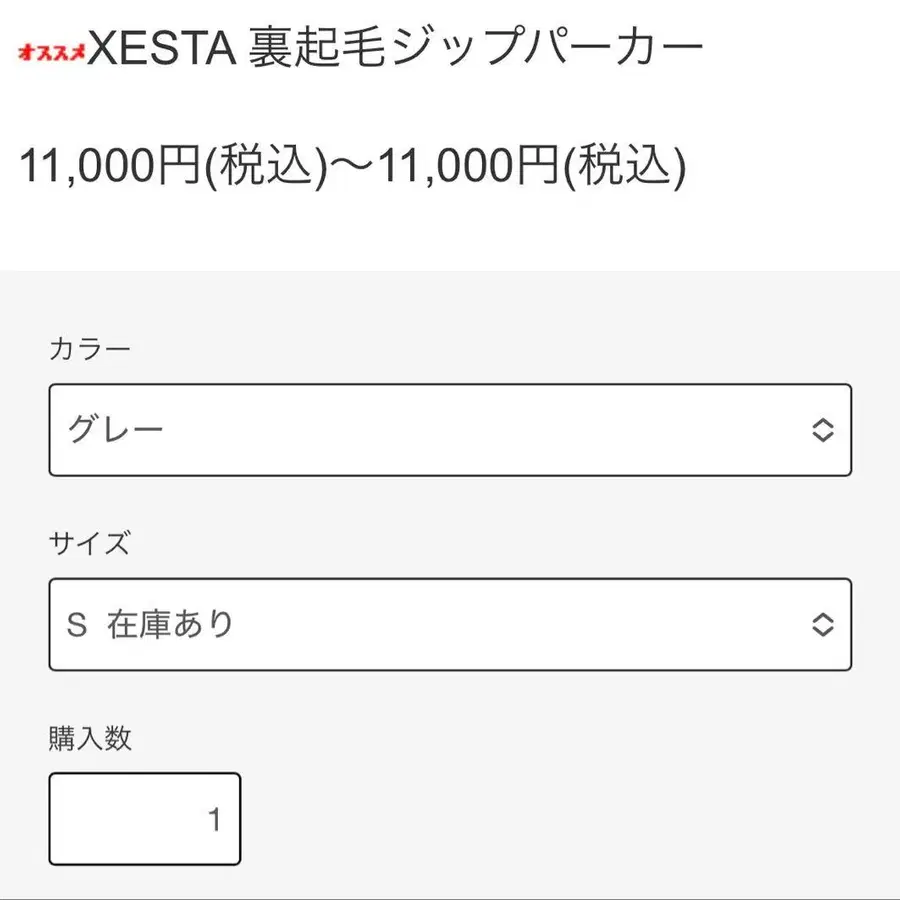Focus the 購入数 quantity input field
Screen dimensions: 900x900
click(145, 819)
